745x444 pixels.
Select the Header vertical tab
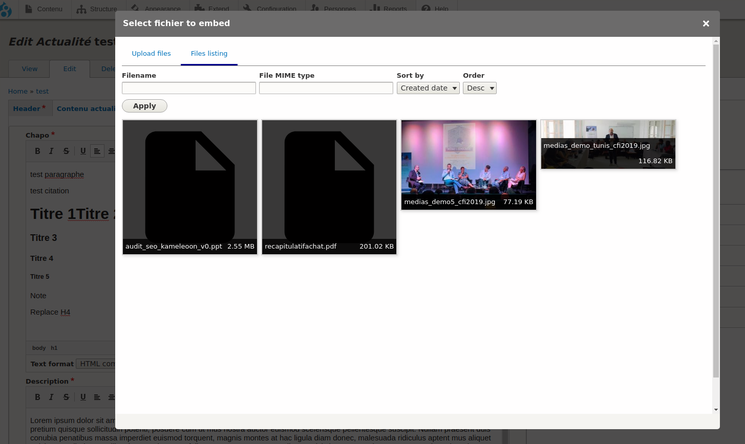click(29, 108)
